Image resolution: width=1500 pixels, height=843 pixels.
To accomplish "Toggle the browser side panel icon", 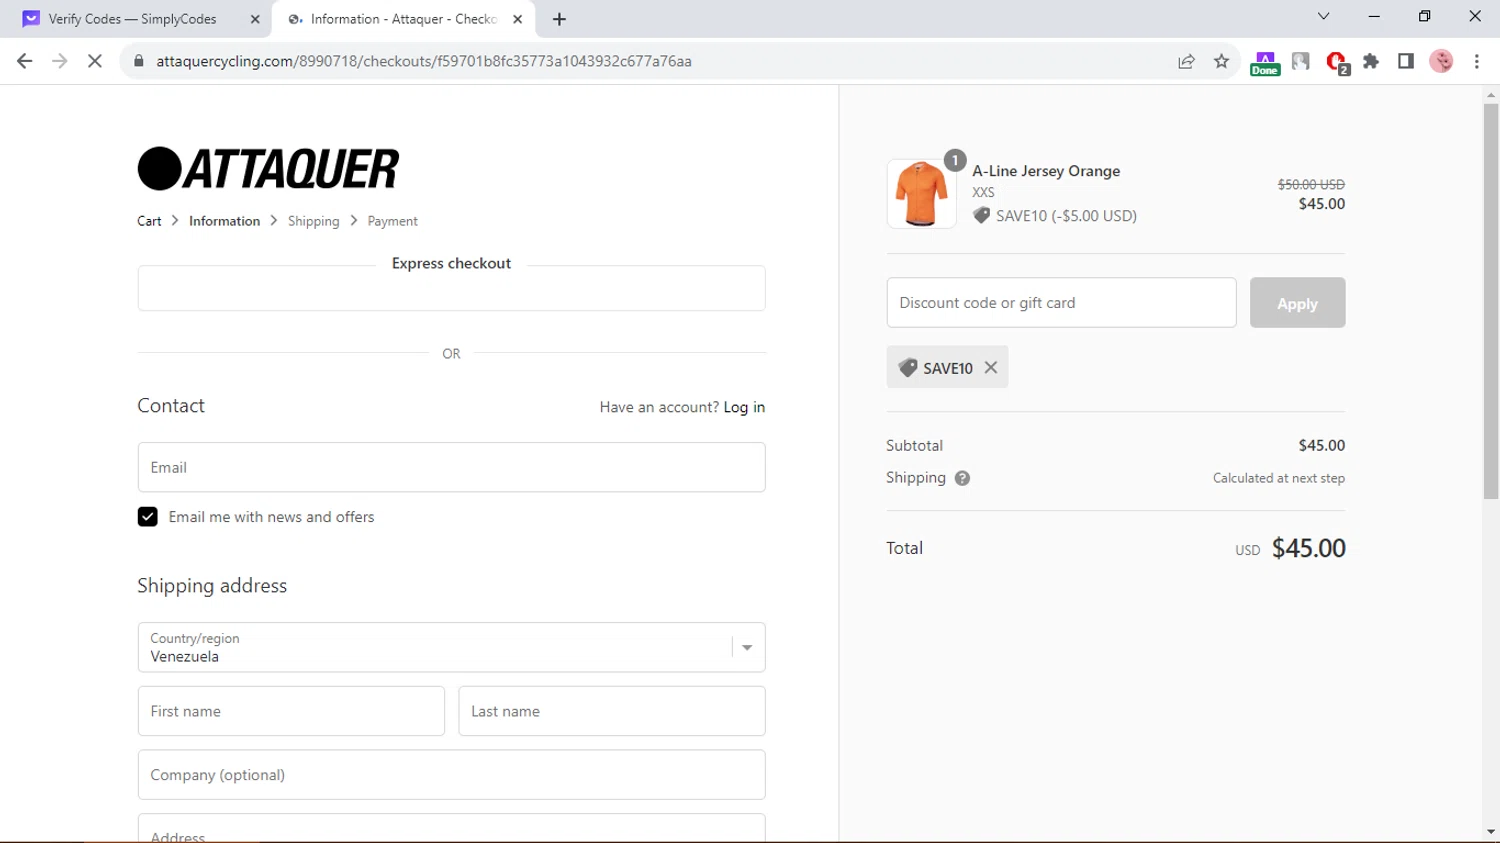I will (x=1406, y=61).
